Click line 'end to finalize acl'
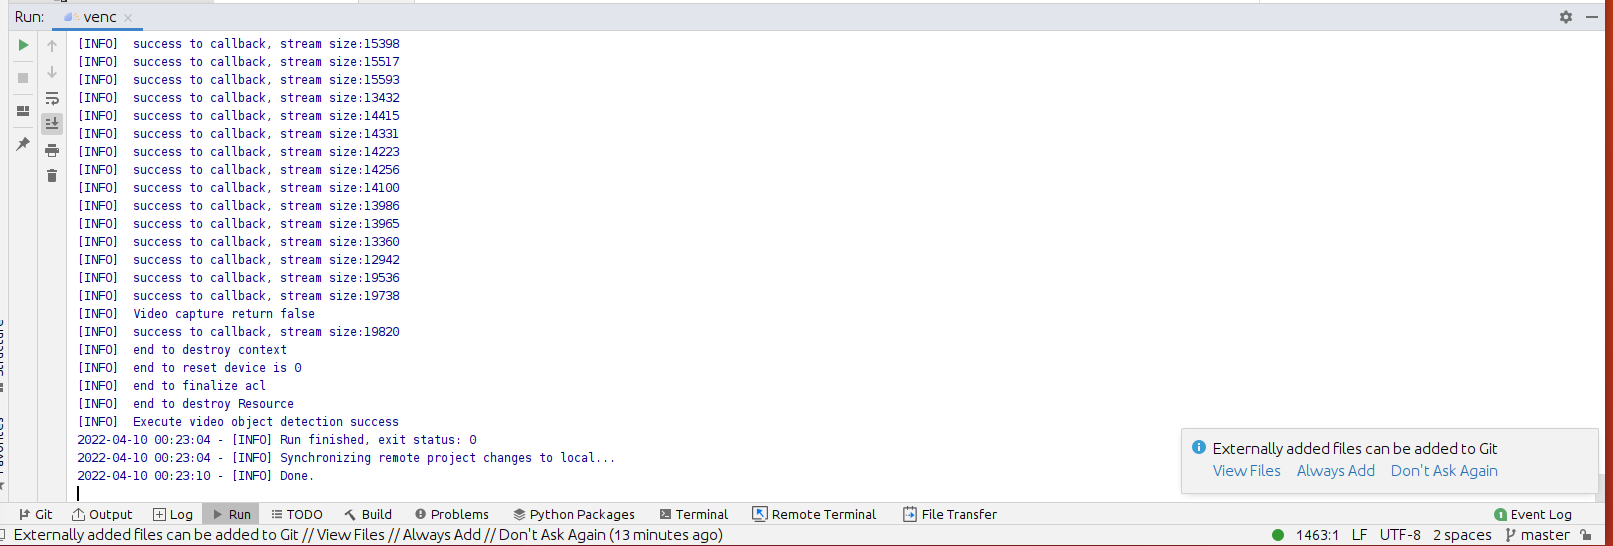This screenshot has height=546, width=1613. tap(171, 386)
